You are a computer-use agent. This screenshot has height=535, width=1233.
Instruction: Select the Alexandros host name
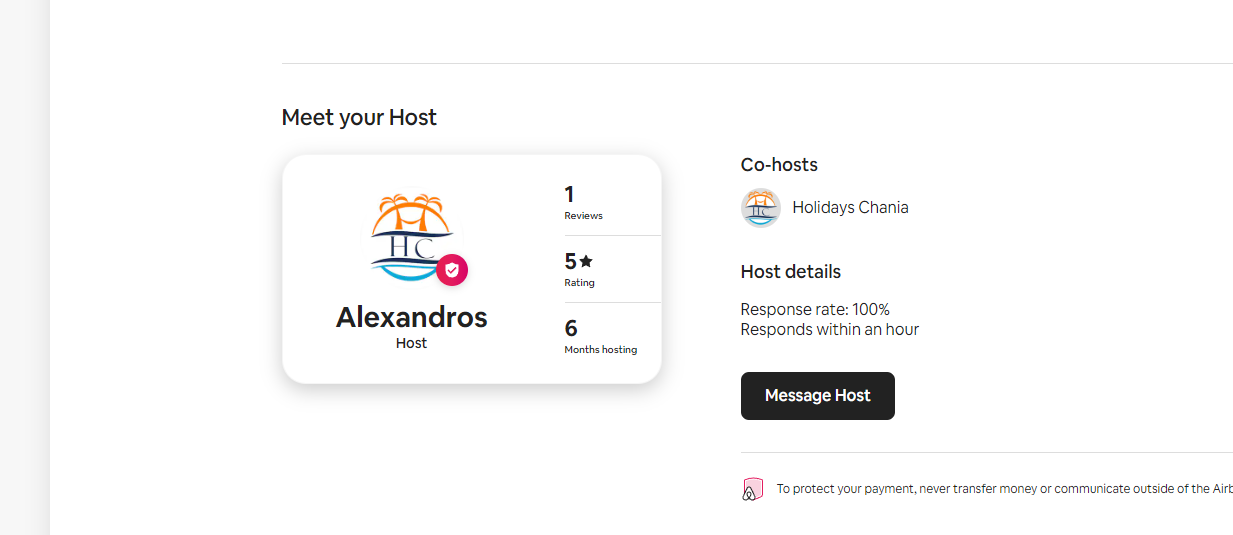coord(412,317)
